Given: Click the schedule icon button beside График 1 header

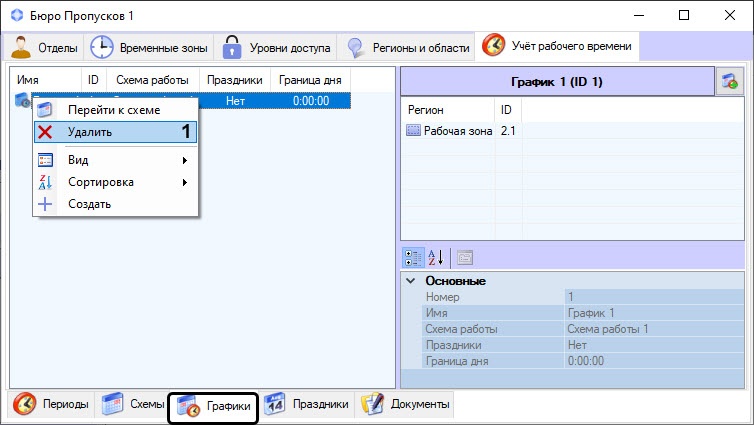Looking at the screenshot, I should point(730,82).
